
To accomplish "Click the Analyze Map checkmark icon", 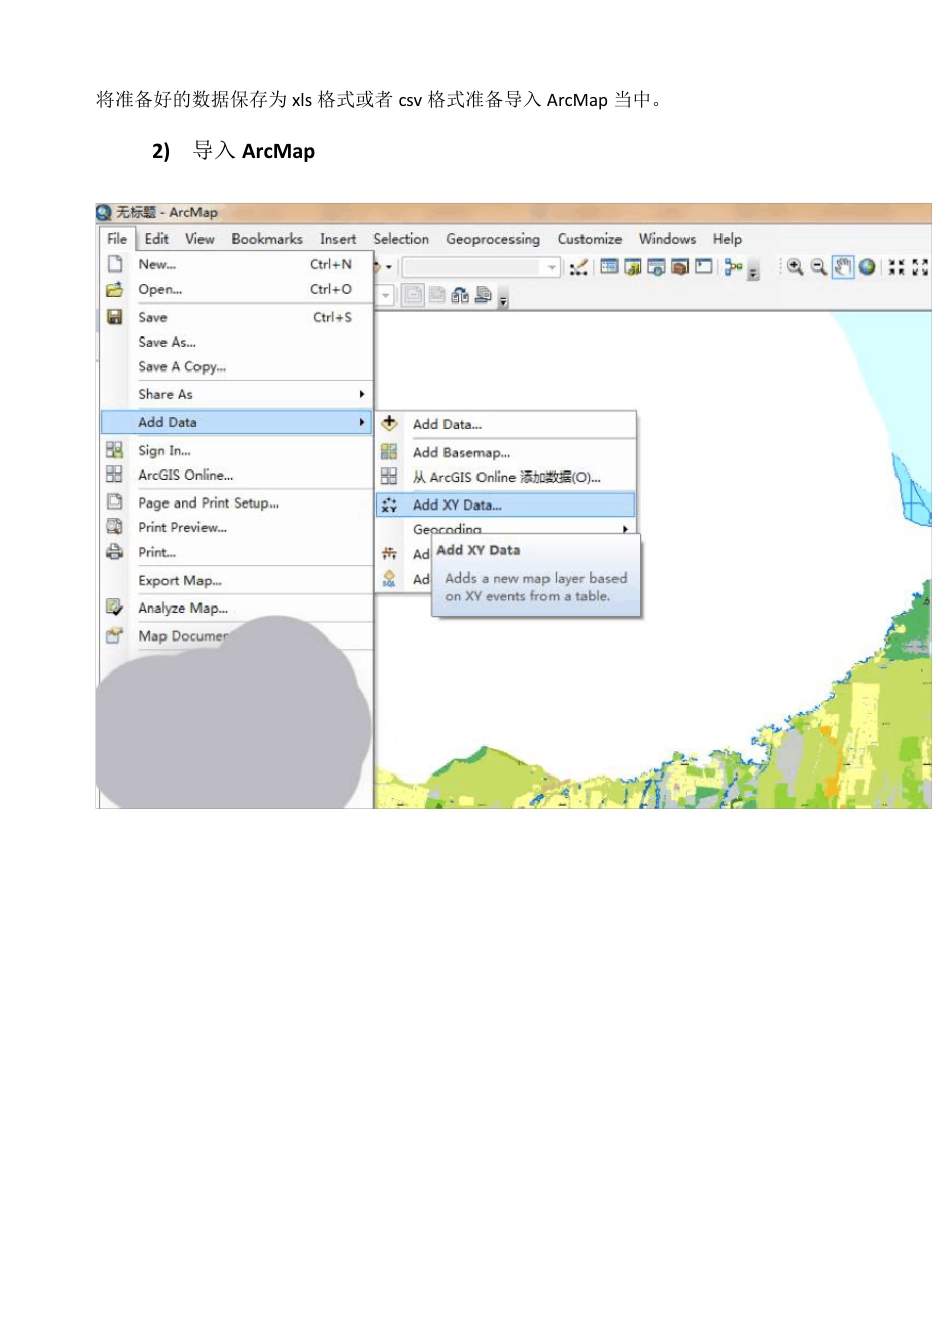I will pos(115,607).
